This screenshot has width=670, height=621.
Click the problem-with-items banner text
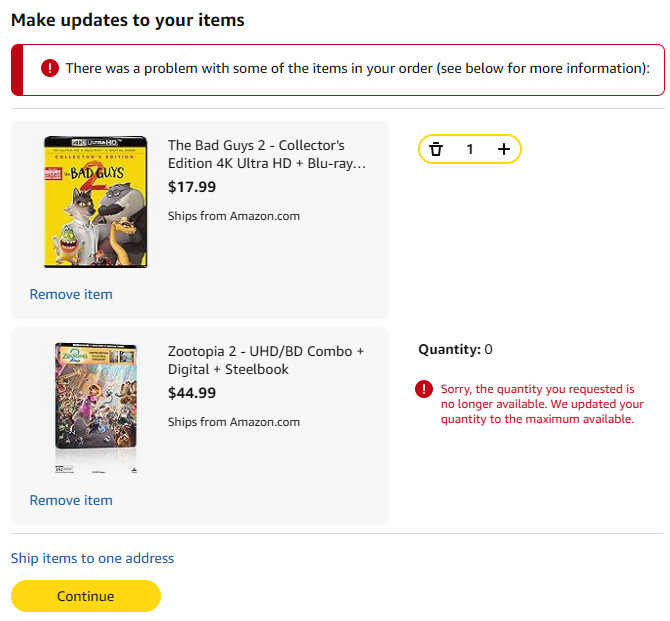coord(358,68)
